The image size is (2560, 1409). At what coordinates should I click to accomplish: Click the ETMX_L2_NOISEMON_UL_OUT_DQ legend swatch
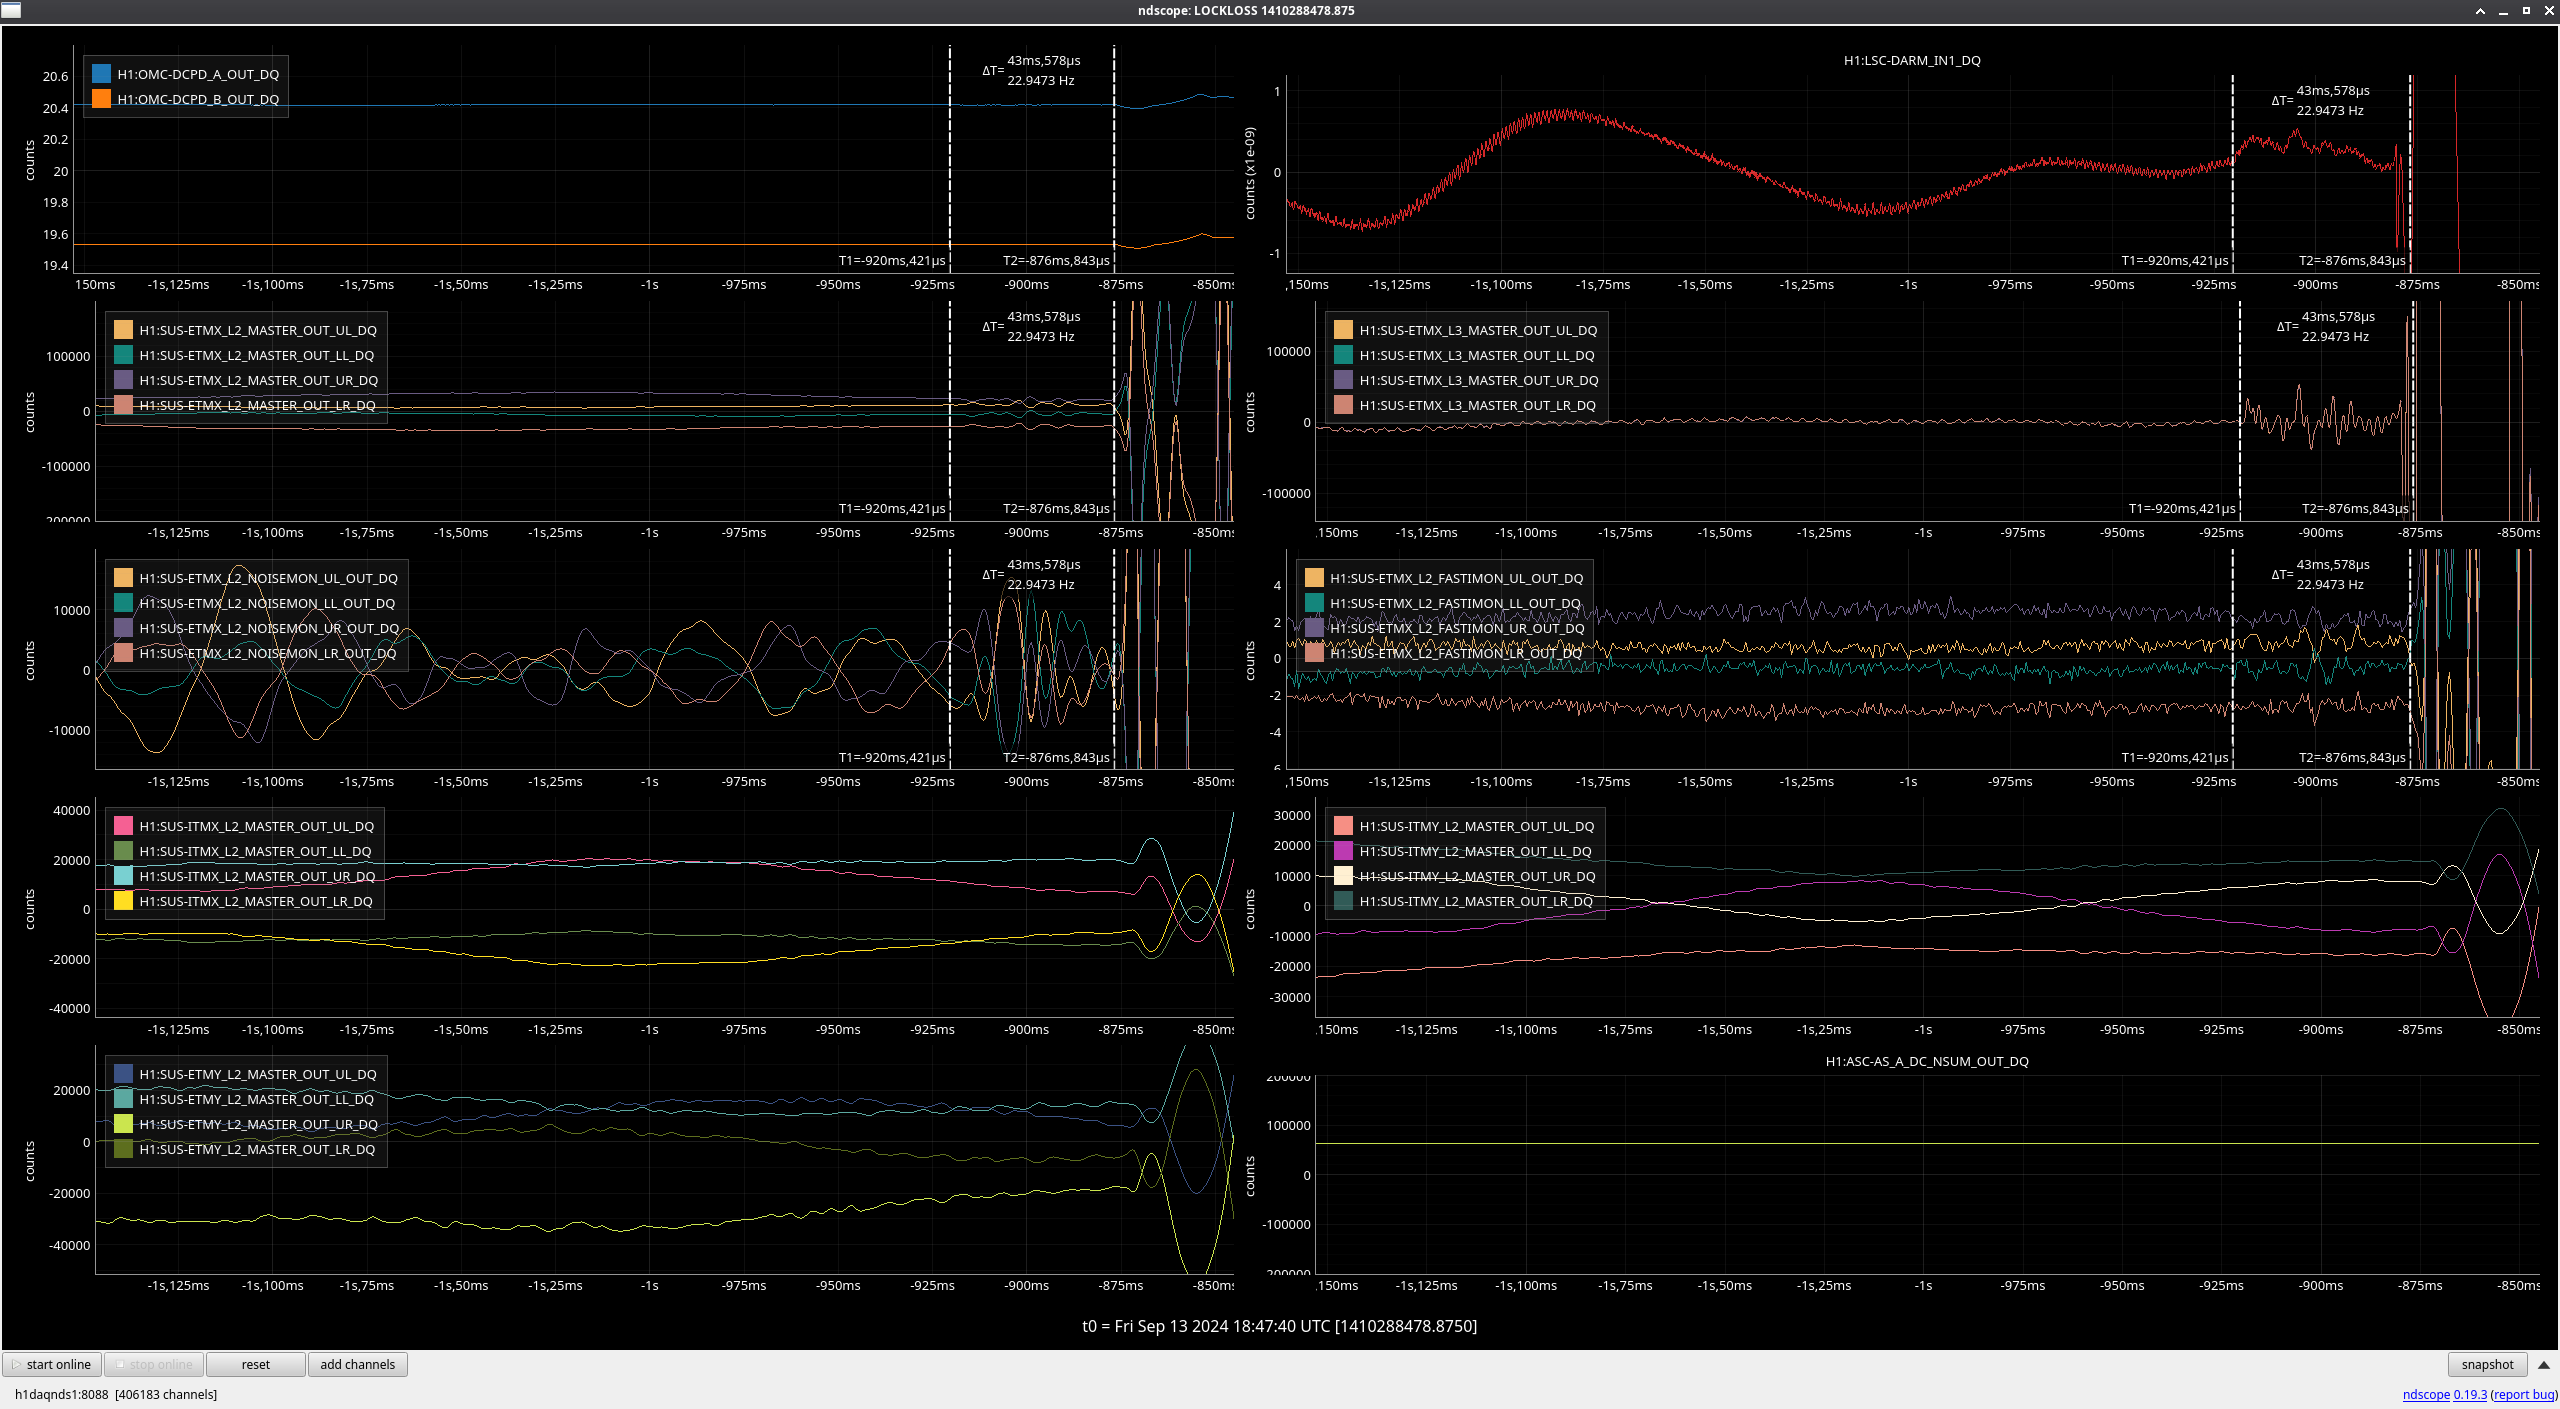click(x=123, y=578)
